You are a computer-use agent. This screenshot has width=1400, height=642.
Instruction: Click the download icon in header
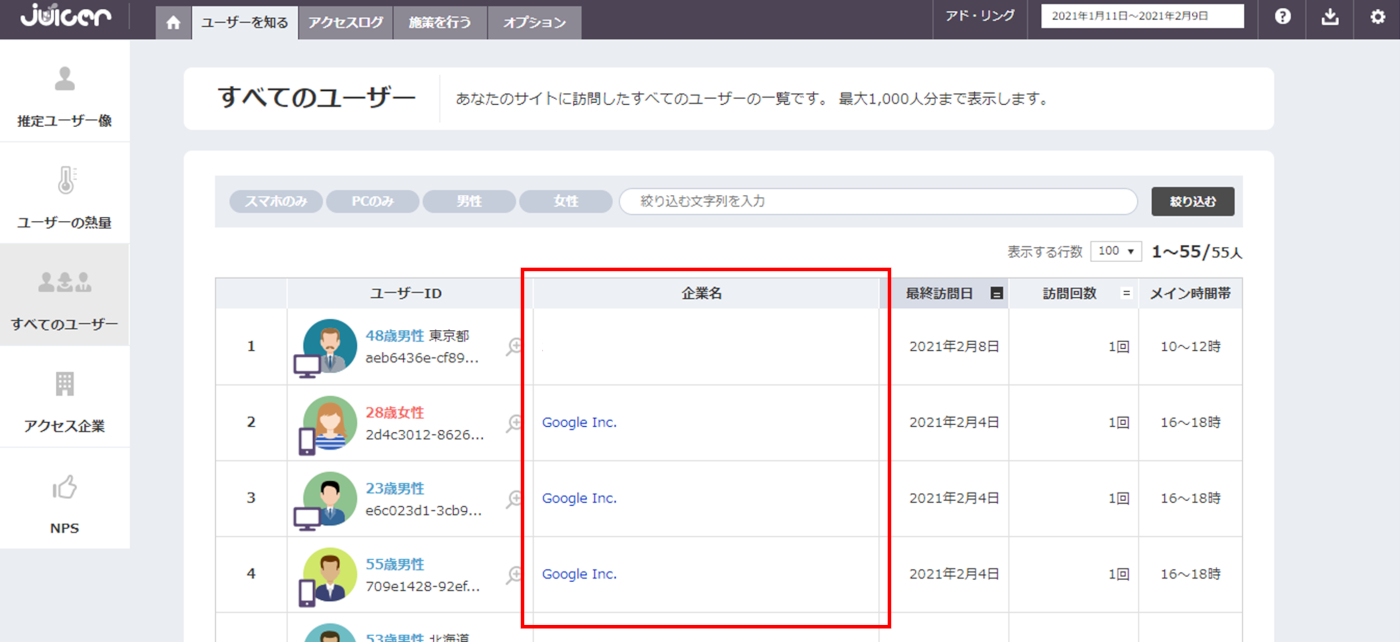pos(1329,17)
